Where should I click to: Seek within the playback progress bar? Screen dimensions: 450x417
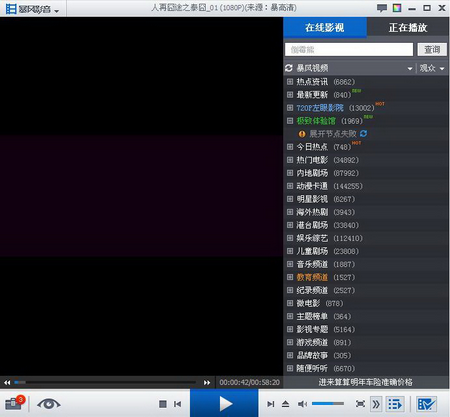[x=105, y=382]
